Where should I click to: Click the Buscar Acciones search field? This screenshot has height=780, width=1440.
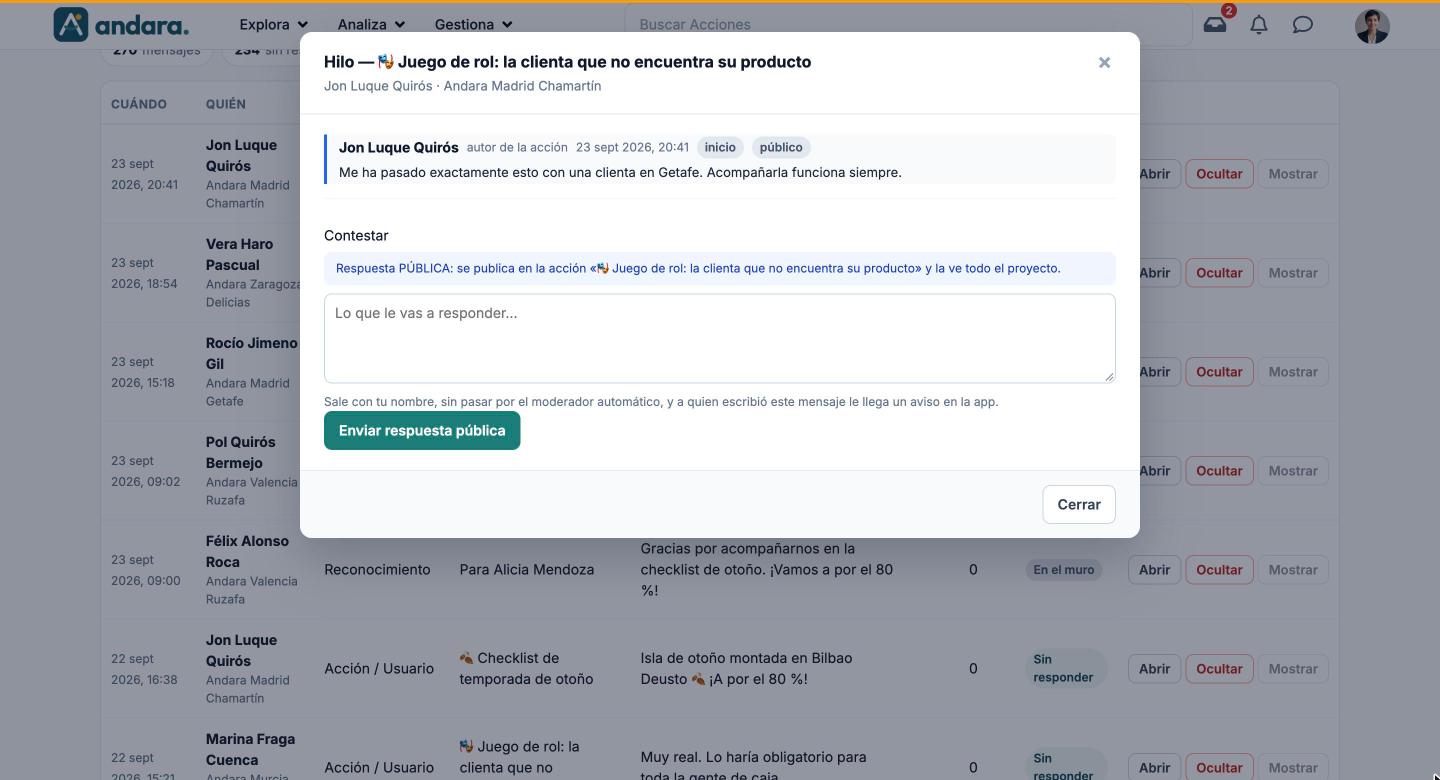[x=908, y=24]
